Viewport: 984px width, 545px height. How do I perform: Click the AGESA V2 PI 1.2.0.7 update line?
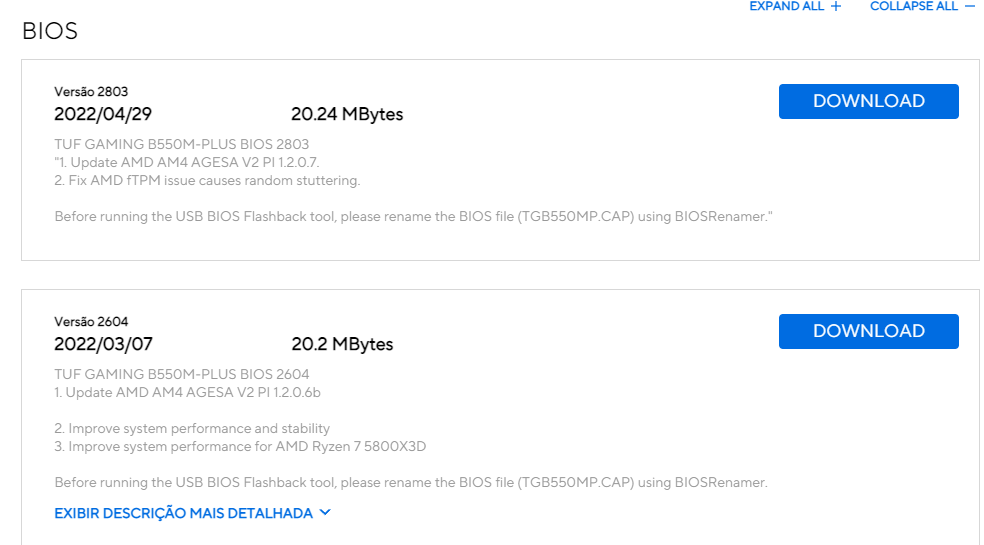(x=186, y=163)
